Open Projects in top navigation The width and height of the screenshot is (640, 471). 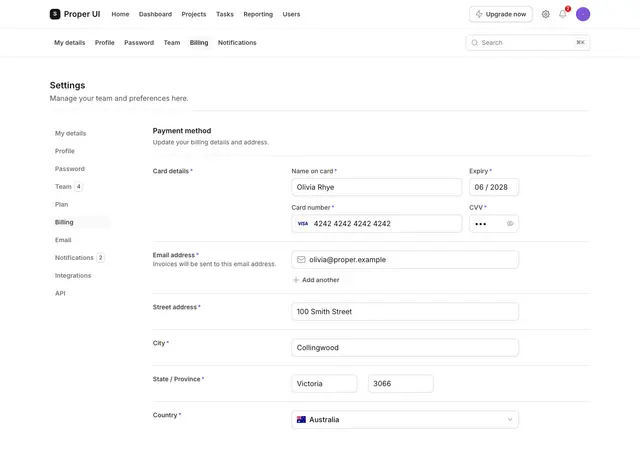[x=194, y=14]
